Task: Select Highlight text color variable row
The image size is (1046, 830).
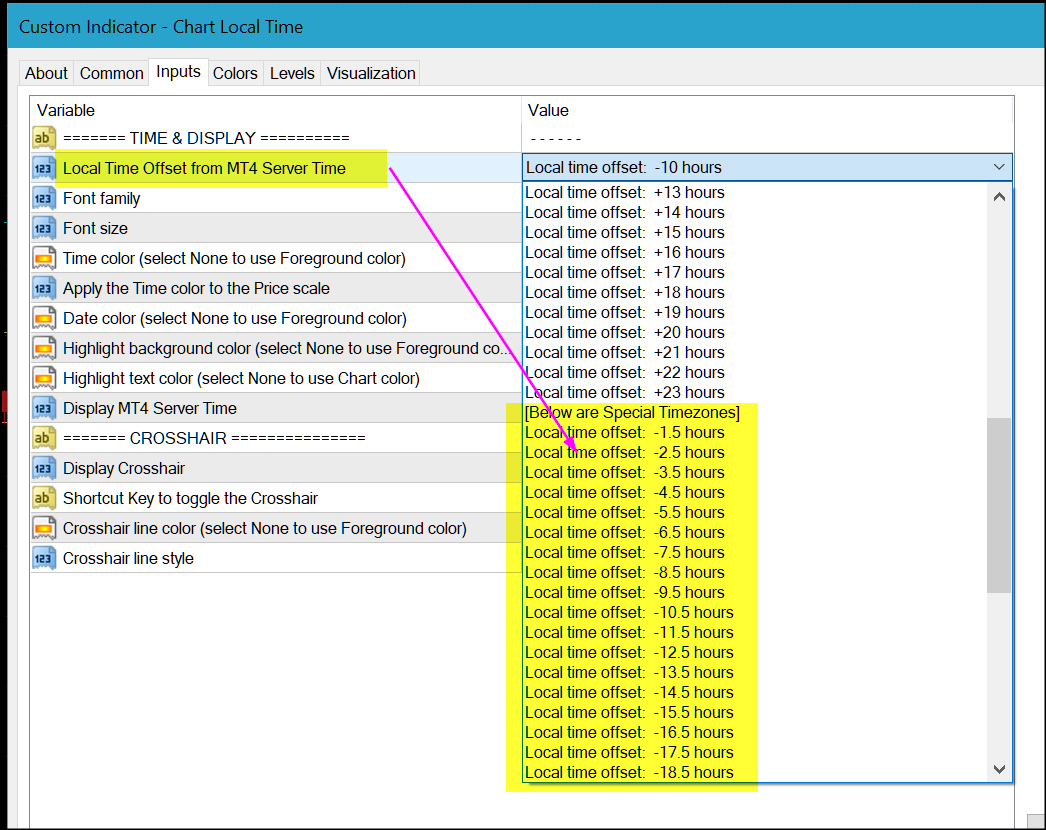Action: (x=276, y=378)
